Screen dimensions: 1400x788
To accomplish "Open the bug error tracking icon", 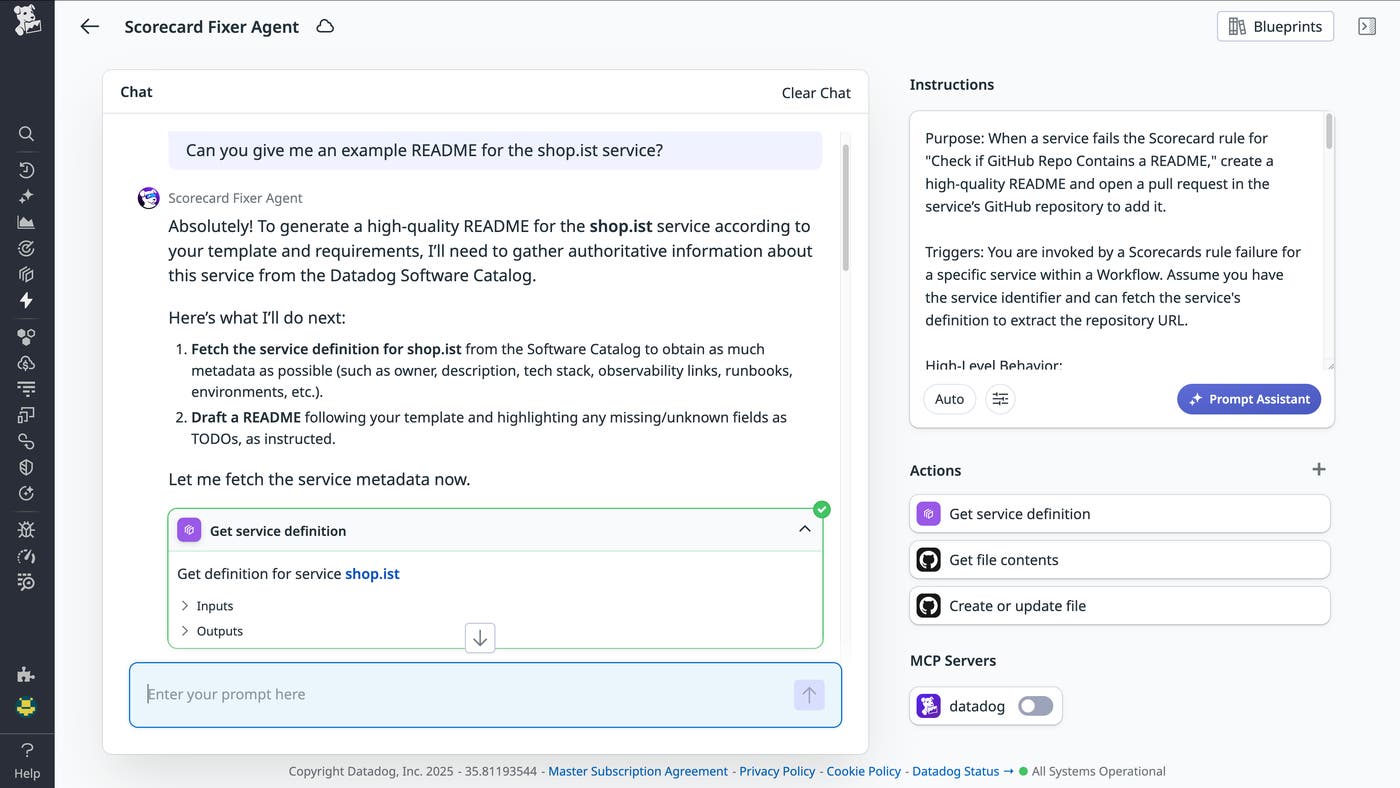I will (x=27, y=530).
